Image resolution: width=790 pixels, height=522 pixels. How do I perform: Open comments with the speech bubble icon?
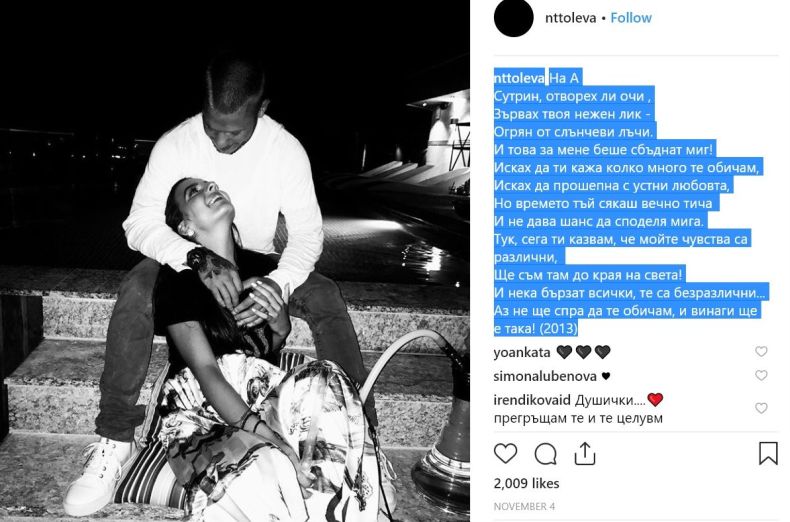(x=546, y=453)
